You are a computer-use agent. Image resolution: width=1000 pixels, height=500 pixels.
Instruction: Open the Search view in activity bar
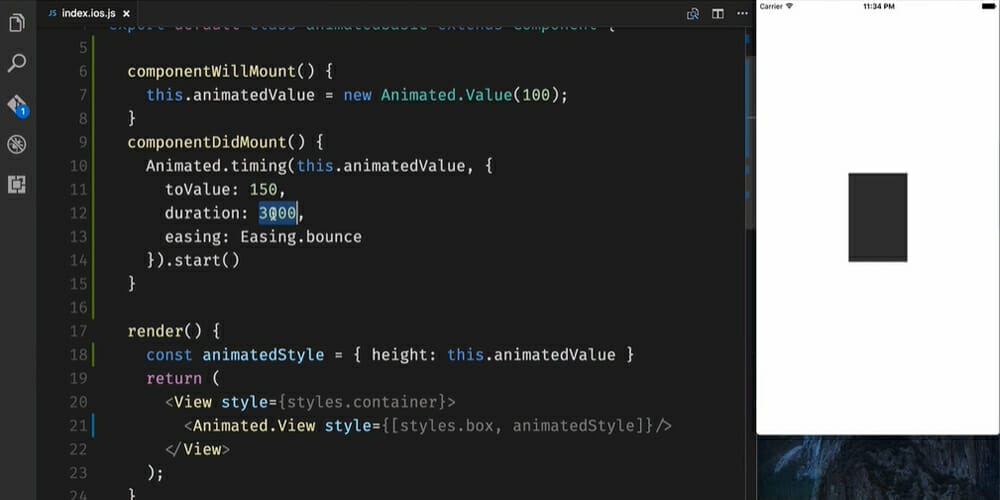click(17, 64)
